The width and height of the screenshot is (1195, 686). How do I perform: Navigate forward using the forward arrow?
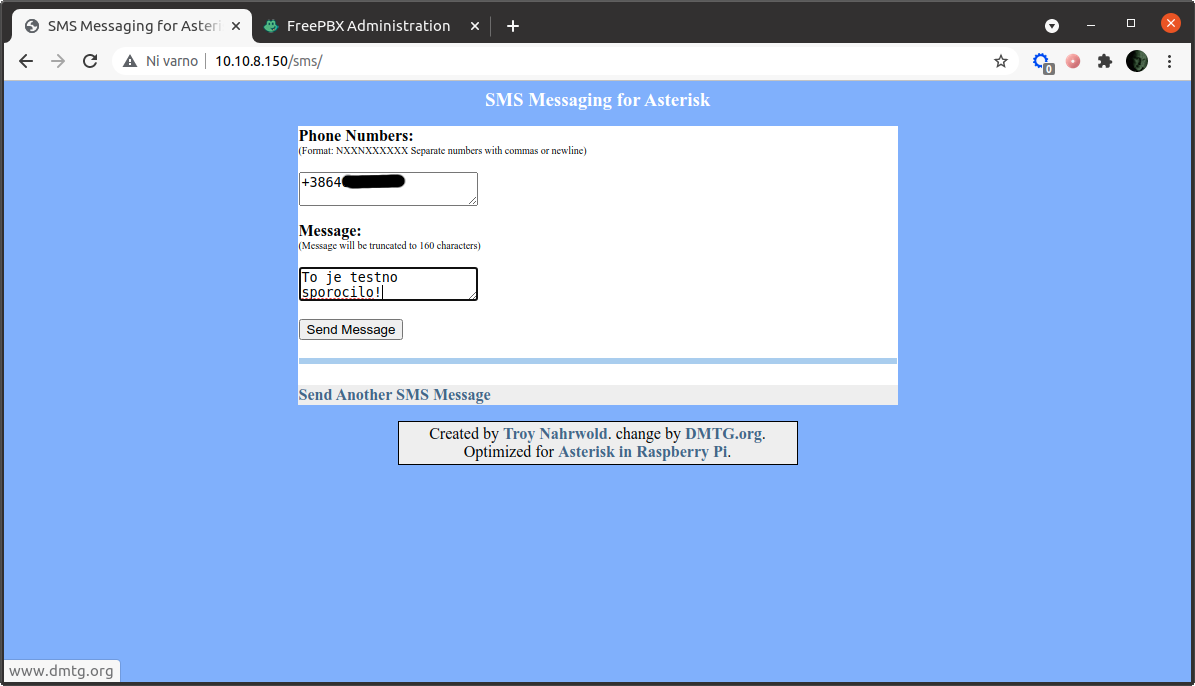(58, 61)
